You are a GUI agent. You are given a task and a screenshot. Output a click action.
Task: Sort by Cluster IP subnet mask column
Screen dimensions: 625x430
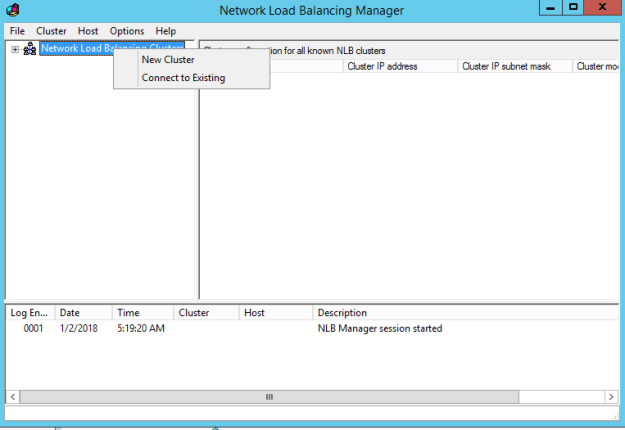tap(515, 66)
